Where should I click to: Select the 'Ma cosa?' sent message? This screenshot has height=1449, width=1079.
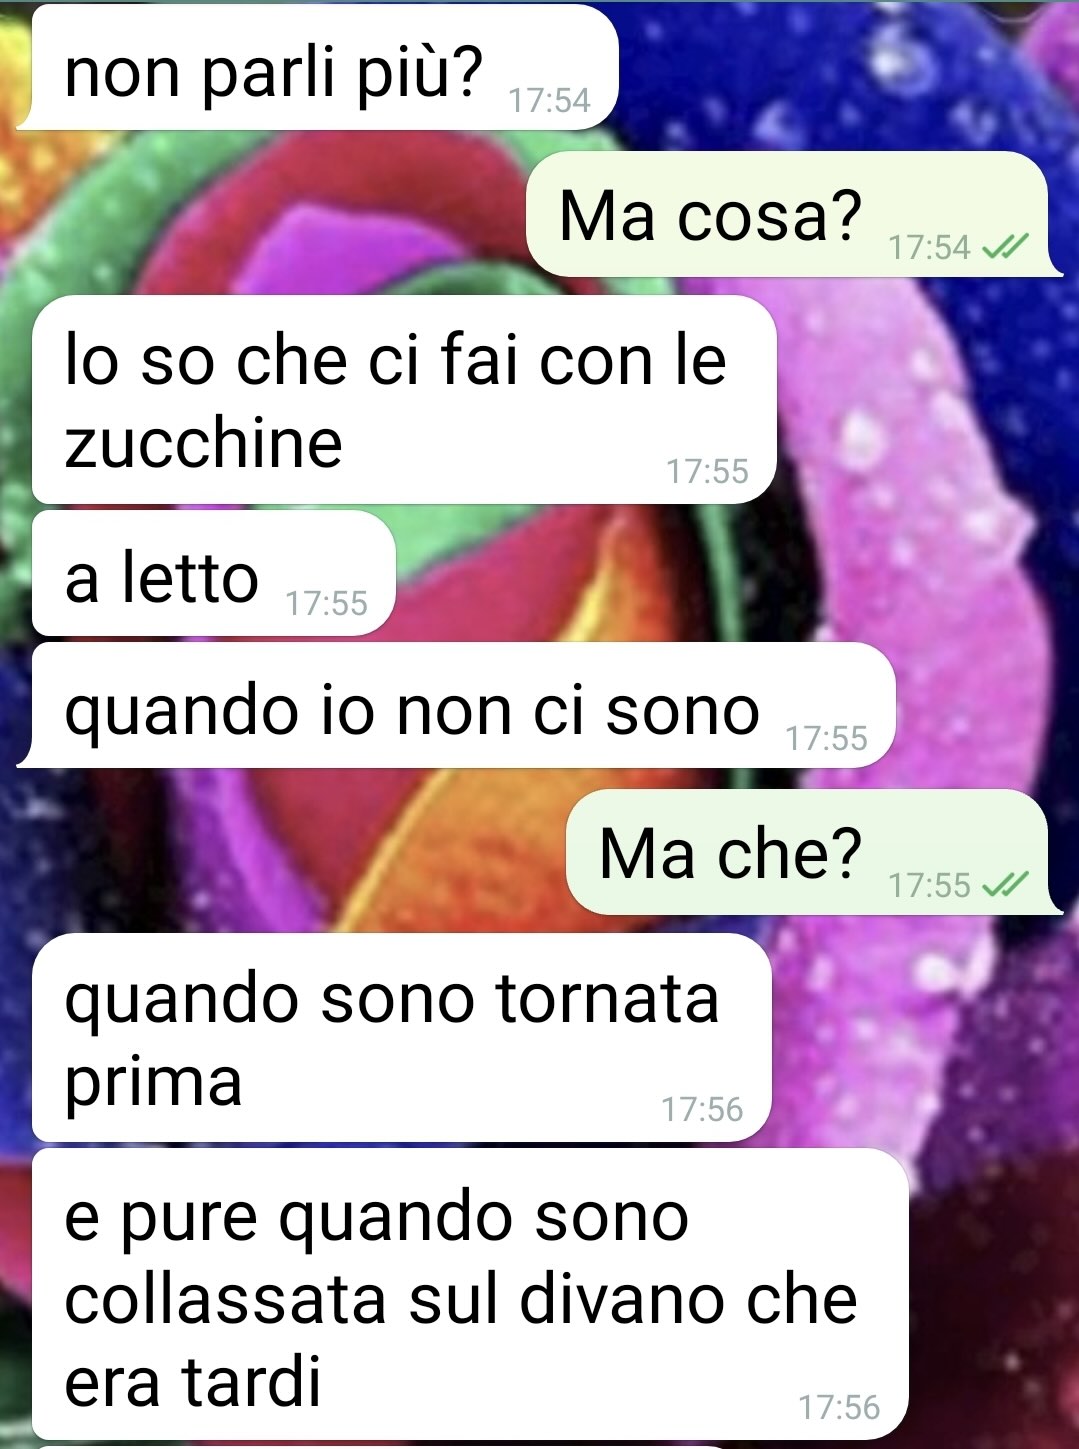(792, 213)
